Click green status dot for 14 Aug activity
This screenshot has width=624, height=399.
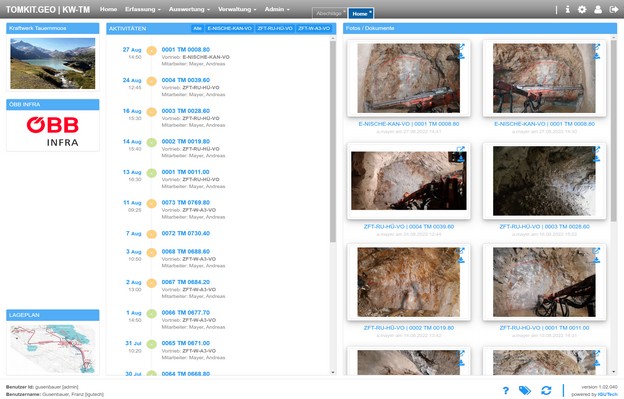(x=152, y=142)
